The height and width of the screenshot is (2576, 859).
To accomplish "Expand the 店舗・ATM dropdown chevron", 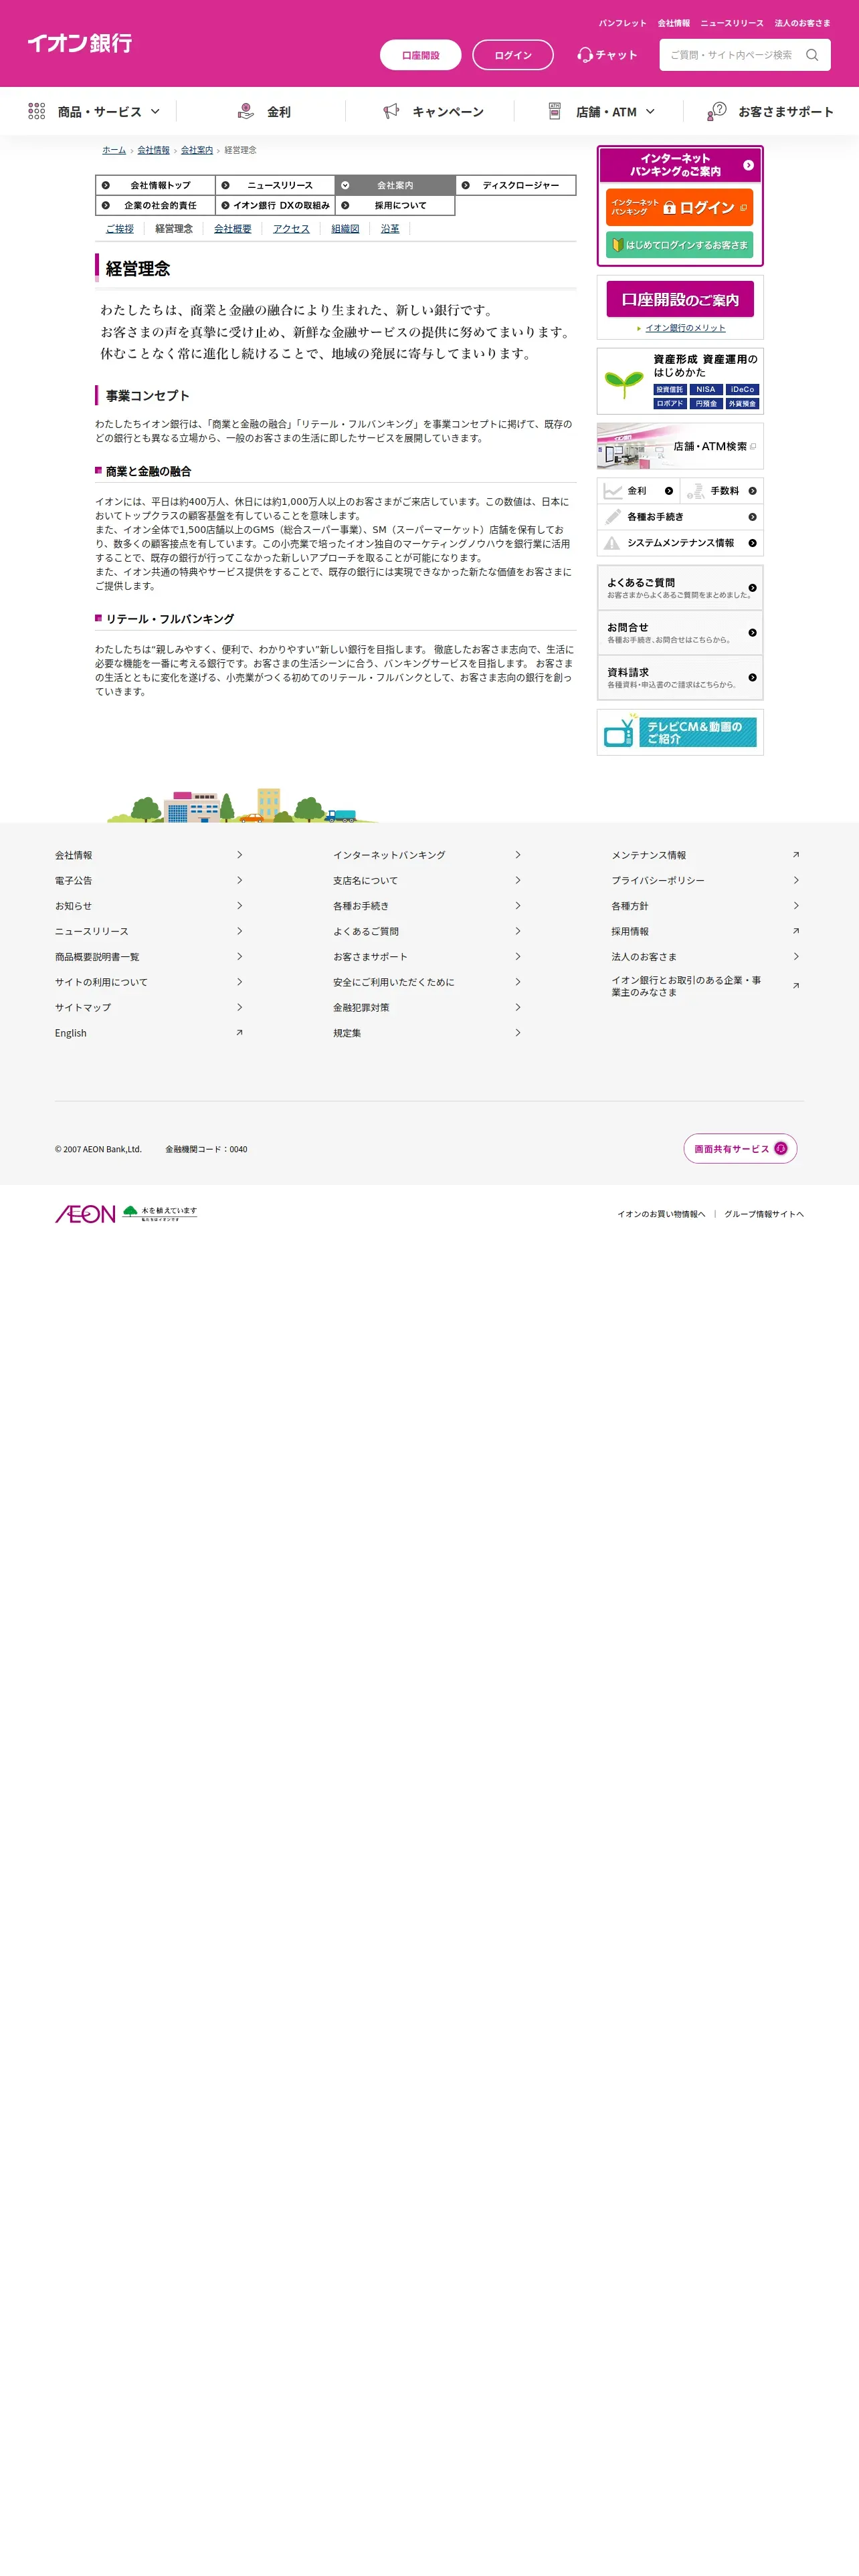I will (x=650, y=111).
